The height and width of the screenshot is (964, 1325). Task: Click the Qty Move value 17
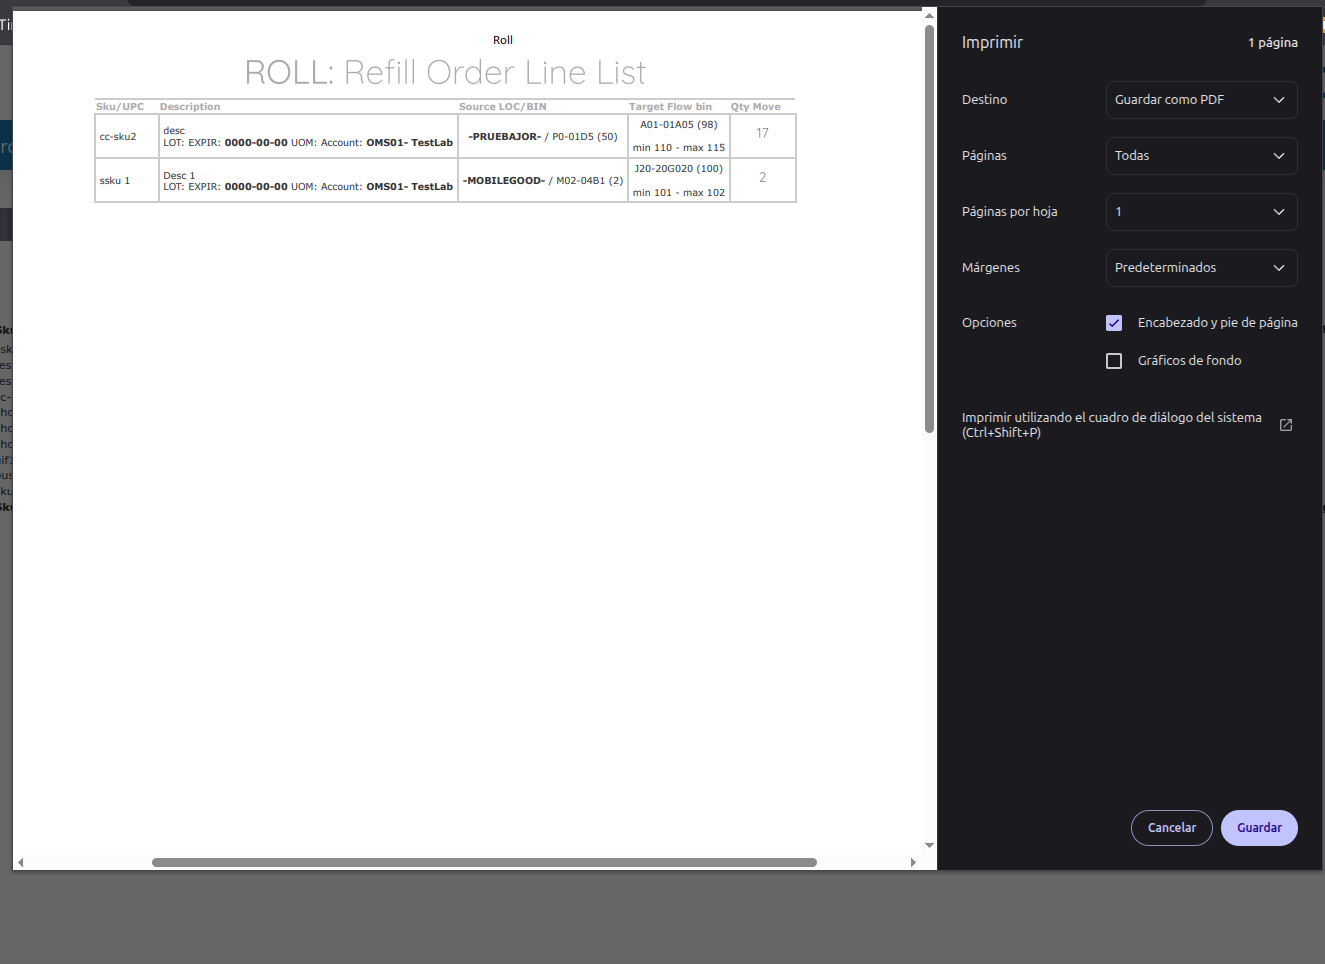click(762, 134)
